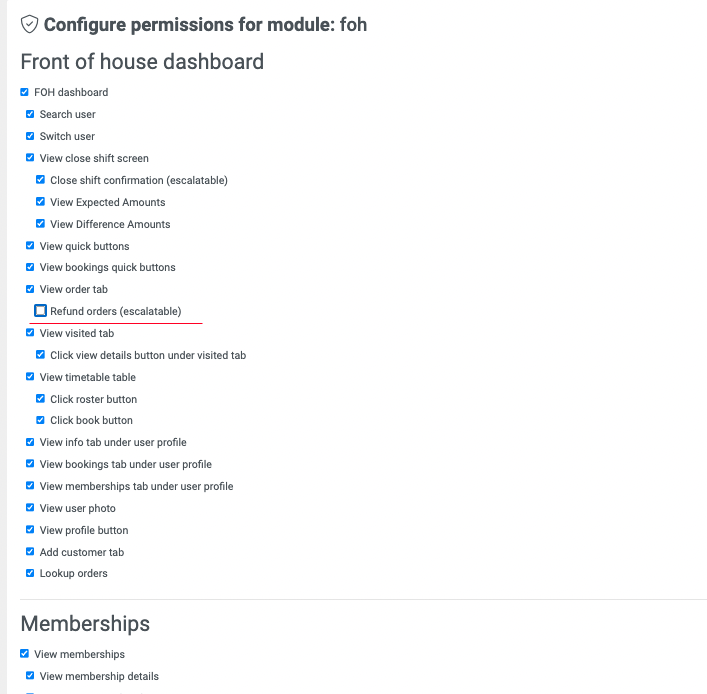Toggle the Switch user checkbox
The image size is (707, 694).
coord(30,136)
